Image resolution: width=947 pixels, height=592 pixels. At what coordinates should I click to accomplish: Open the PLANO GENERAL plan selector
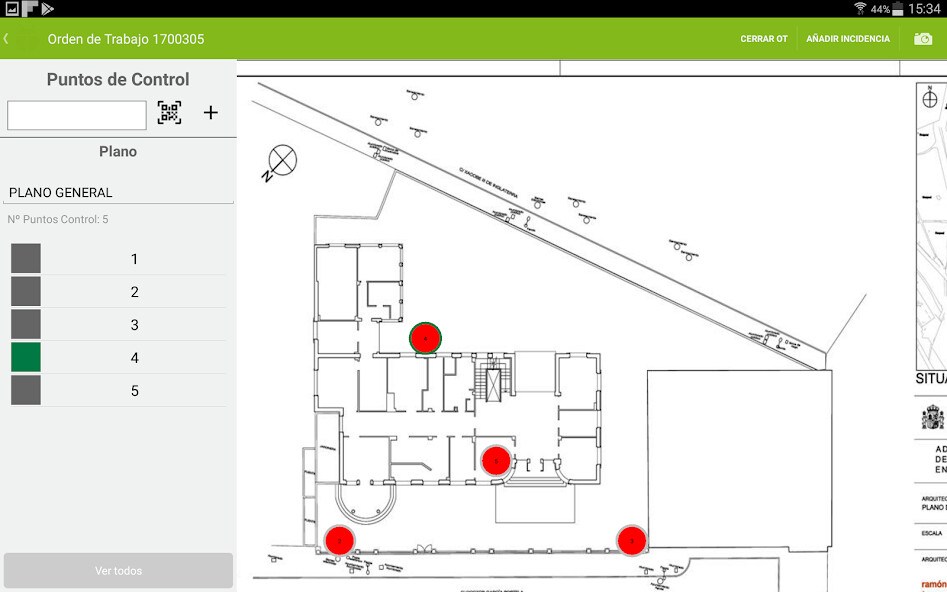coord(119,192)
